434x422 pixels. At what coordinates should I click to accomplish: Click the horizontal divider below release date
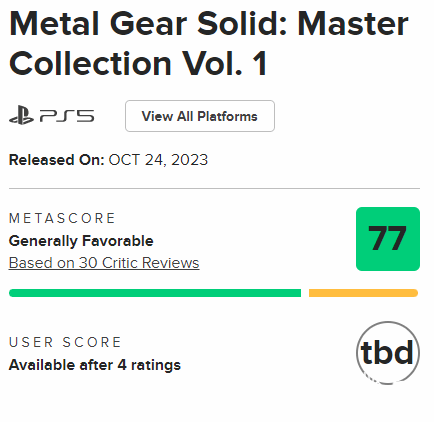pos(214,188)
